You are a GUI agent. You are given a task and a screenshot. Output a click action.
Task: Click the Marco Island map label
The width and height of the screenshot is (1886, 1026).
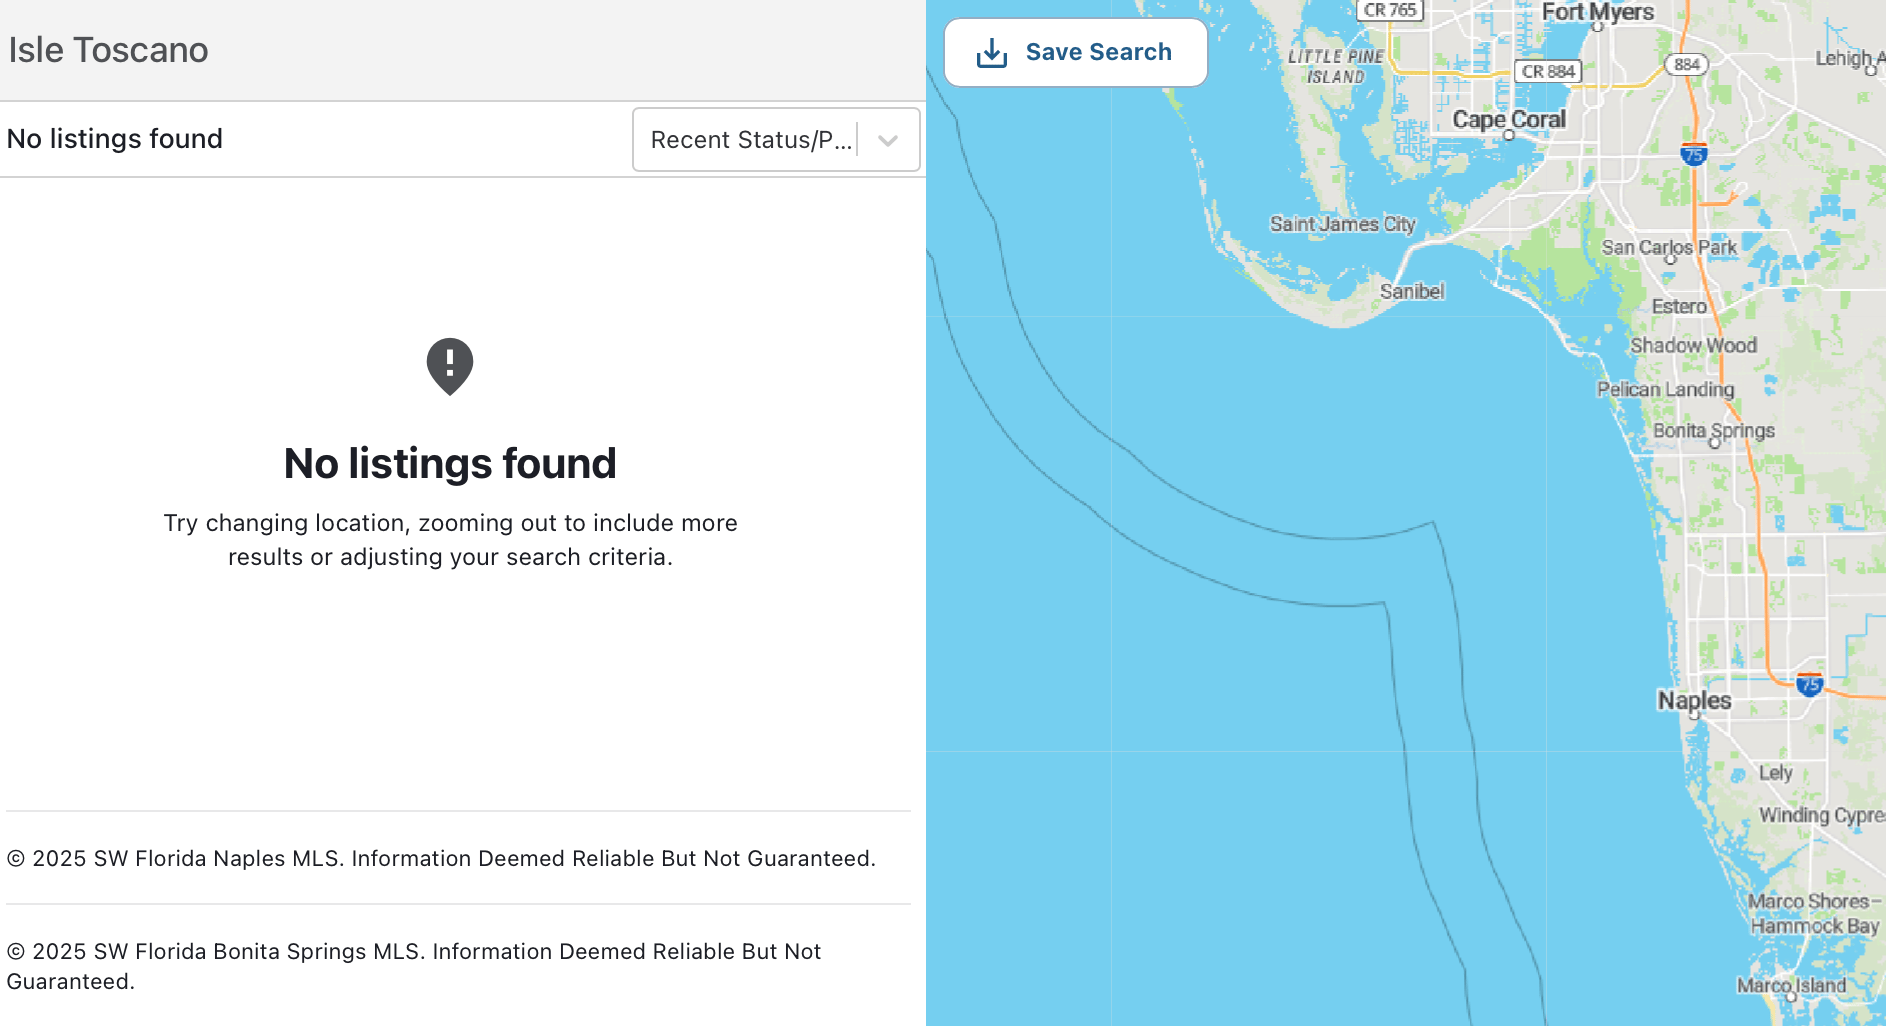tap(1791, 985)
